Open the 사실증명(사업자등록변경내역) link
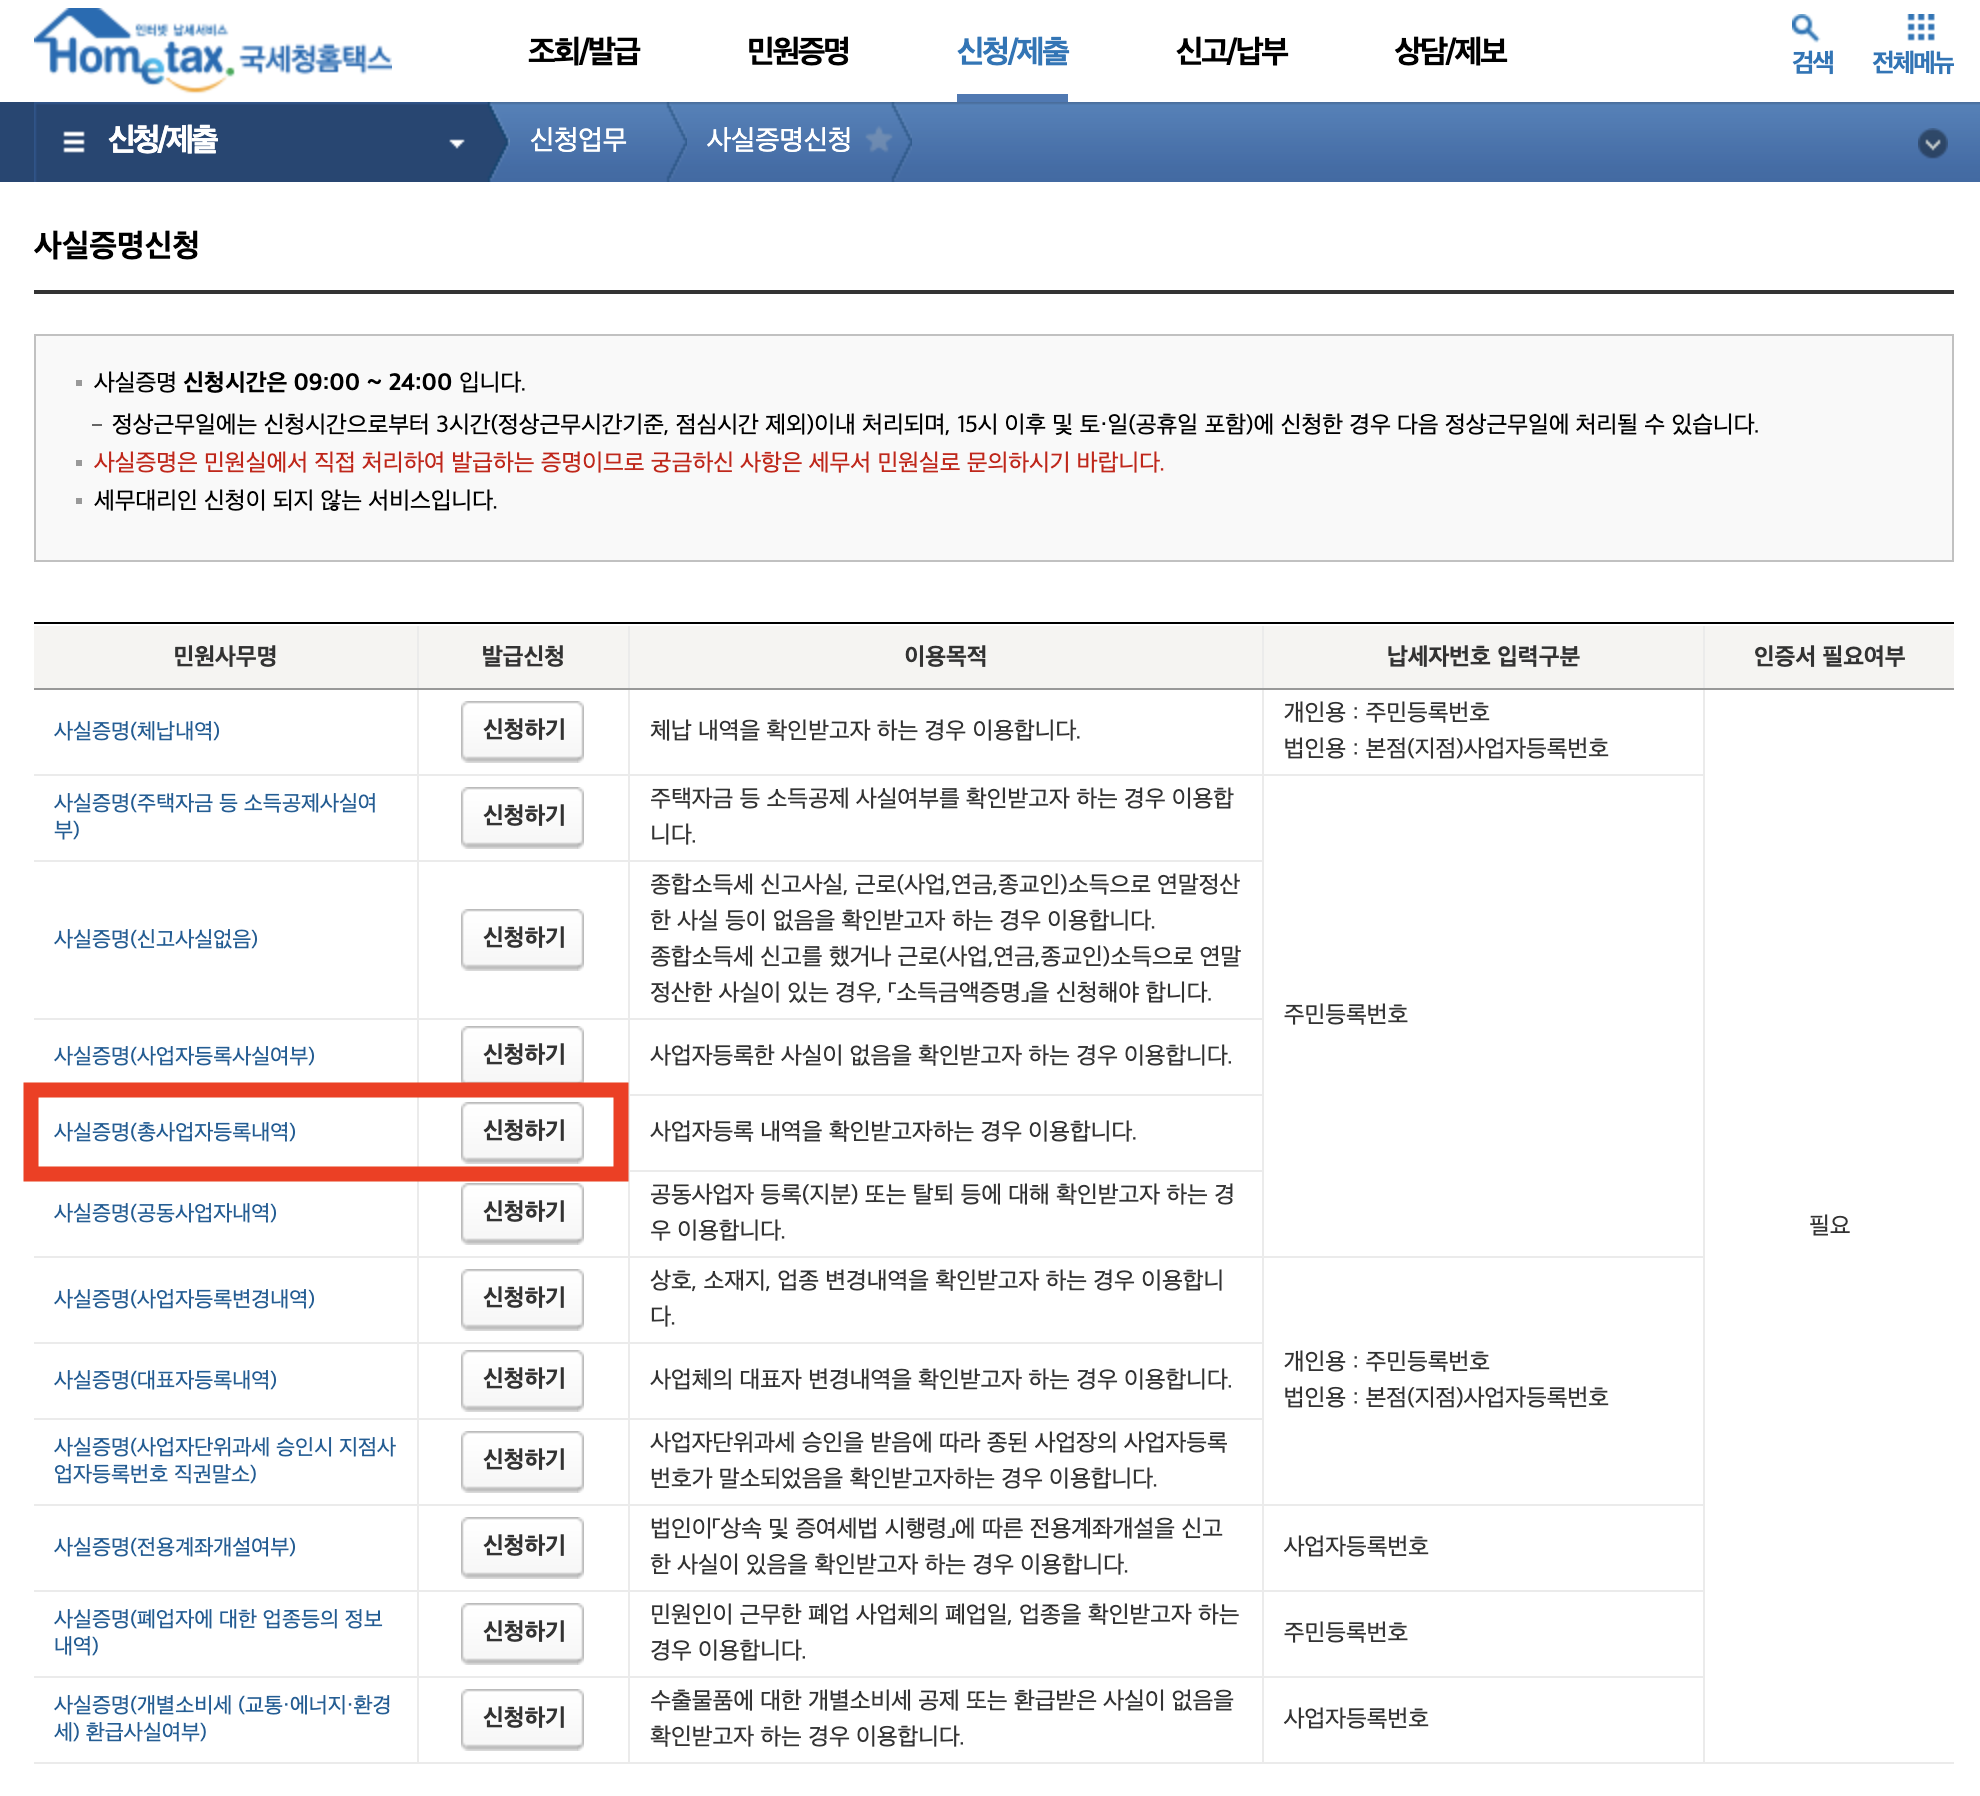 pyautogui.click(x=184, y=1298)
